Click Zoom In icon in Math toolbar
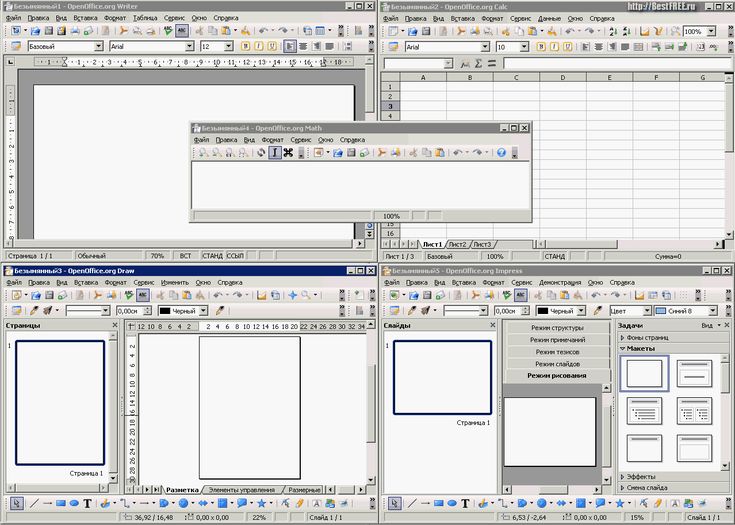The width and height of the screenshot is (735, 525). [x=203, y=152]
